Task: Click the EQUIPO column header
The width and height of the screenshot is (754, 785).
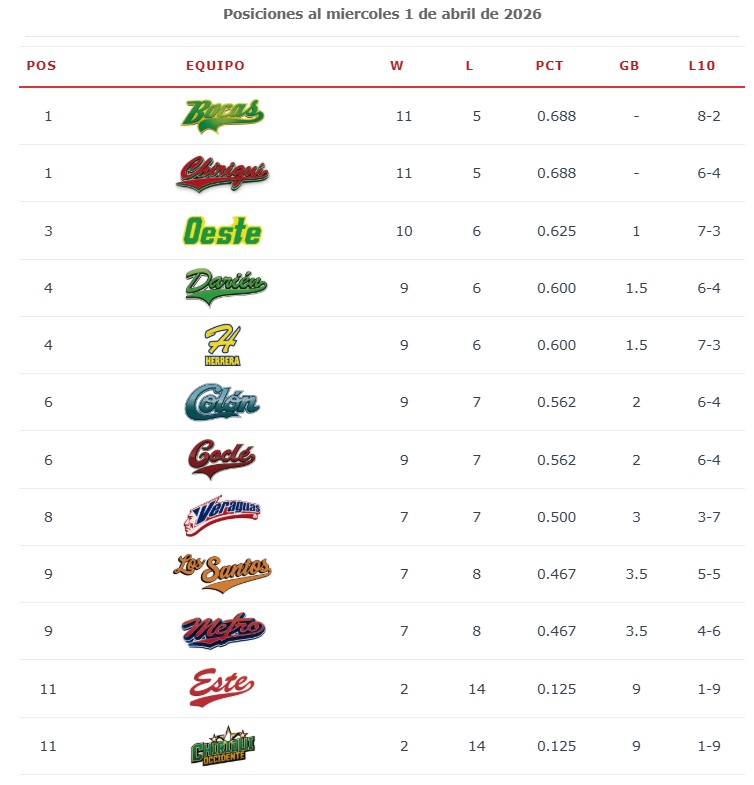Action: 215,66
